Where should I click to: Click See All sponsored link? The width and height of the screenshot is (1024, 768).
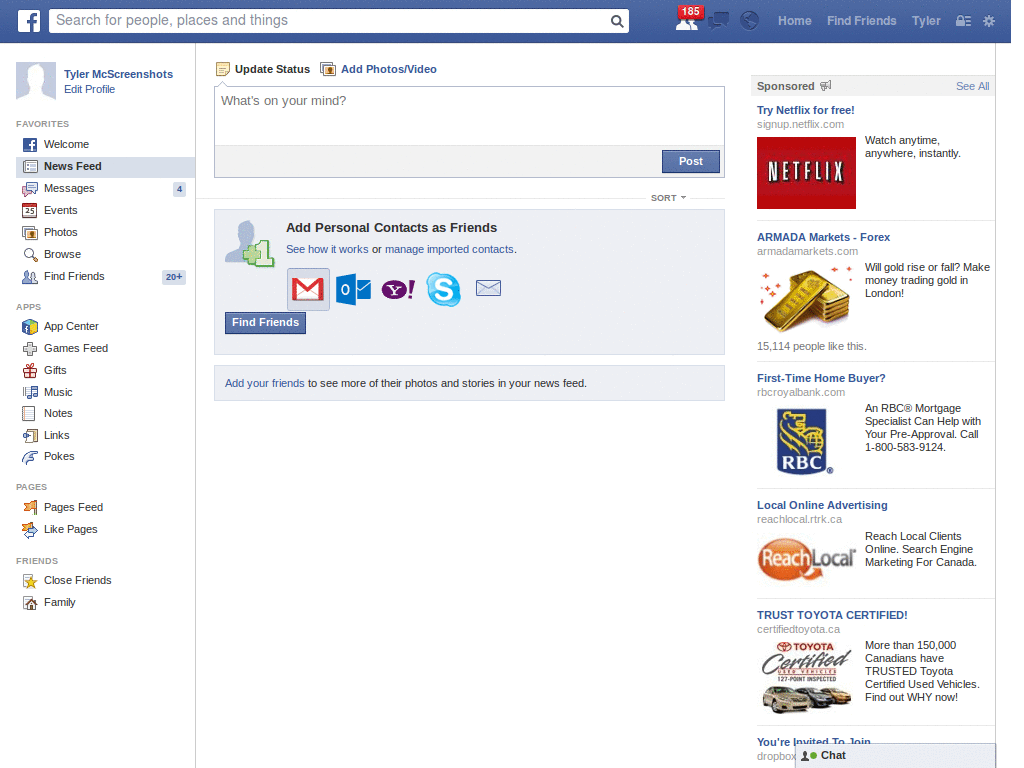pyautogui.click(x=972, y=86)
